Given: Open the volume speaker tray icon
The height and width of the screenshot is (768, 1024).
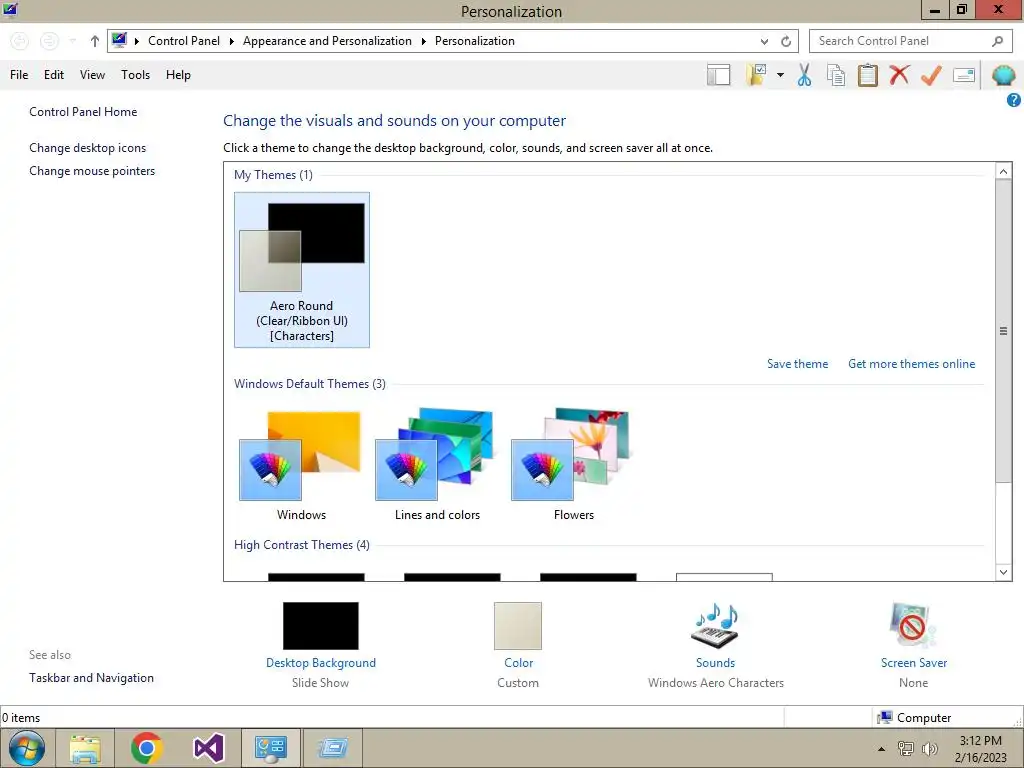Looking at the screenshot, I should coord(929,749).
